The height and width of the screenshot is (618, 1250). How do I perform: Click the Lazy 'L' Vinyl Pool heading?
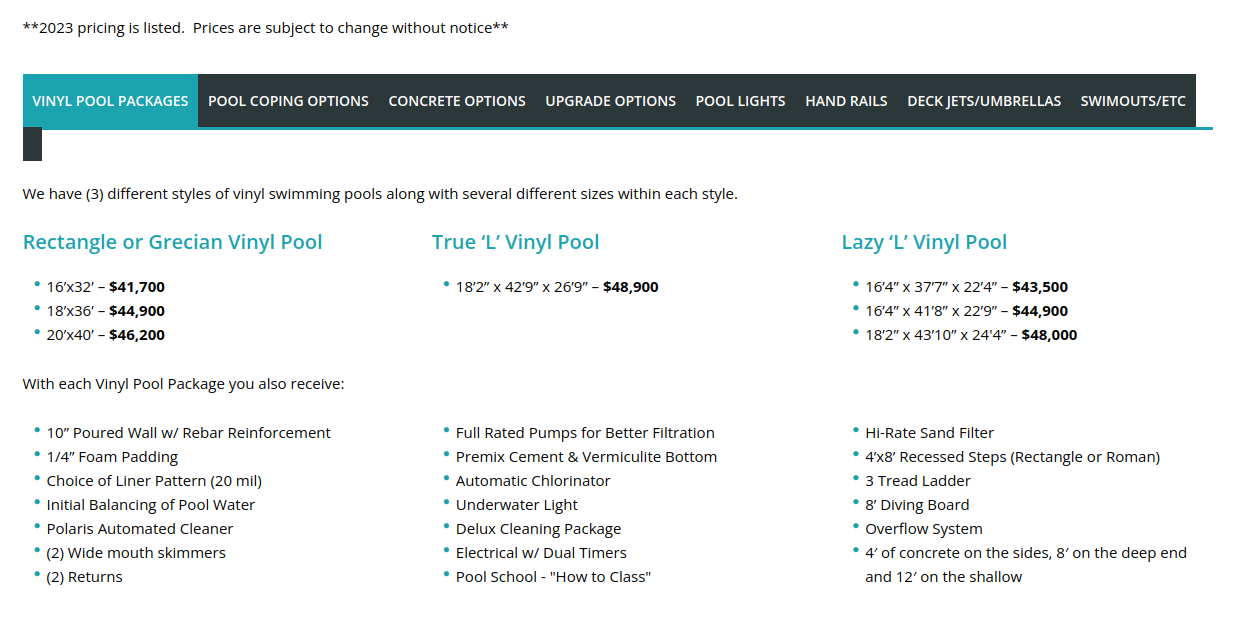(924, 242)
